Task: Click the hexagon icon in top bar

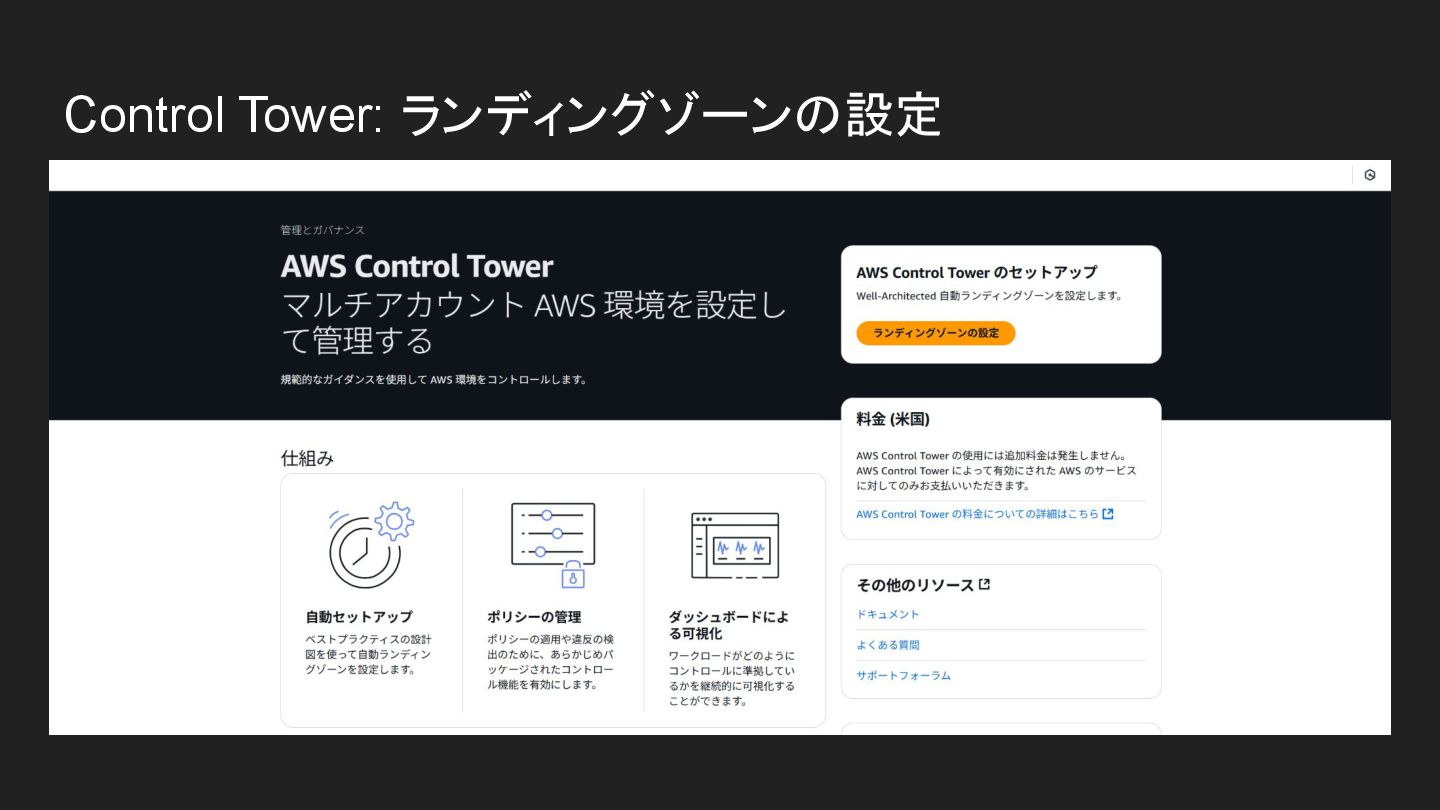Action: (x=1370, y=175)
